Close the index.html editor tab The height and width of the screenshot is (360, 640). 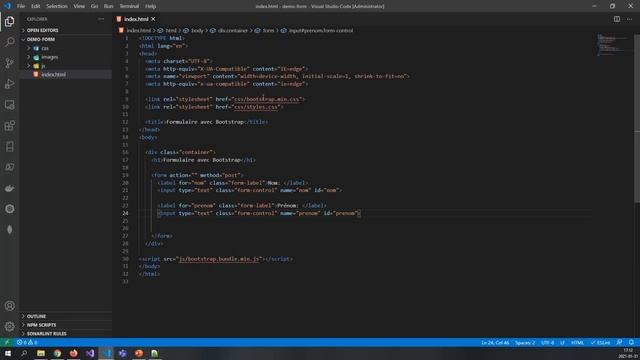click(x=153, y=19)
